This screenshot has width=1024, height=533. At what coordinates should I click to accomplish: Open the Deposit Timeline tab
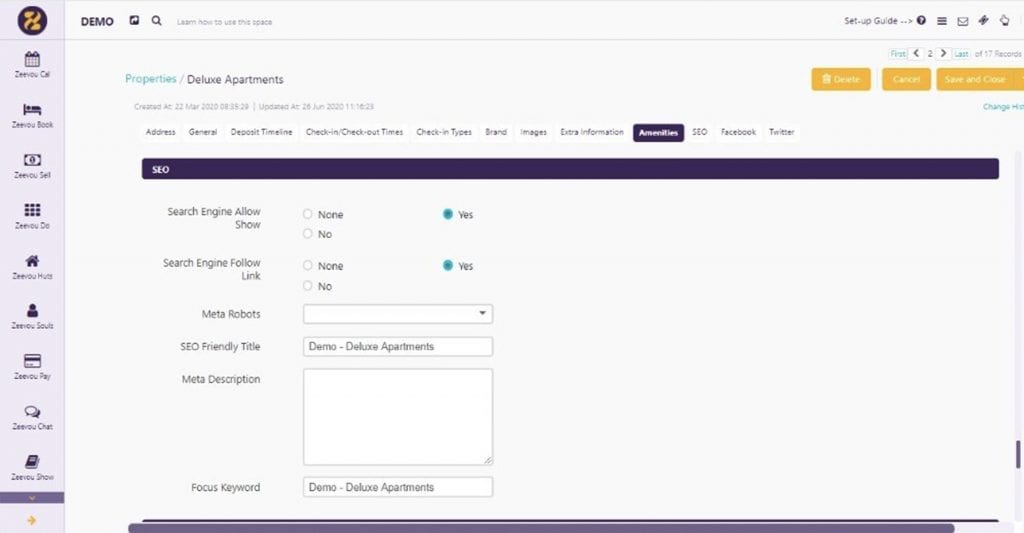pos(261,132)
